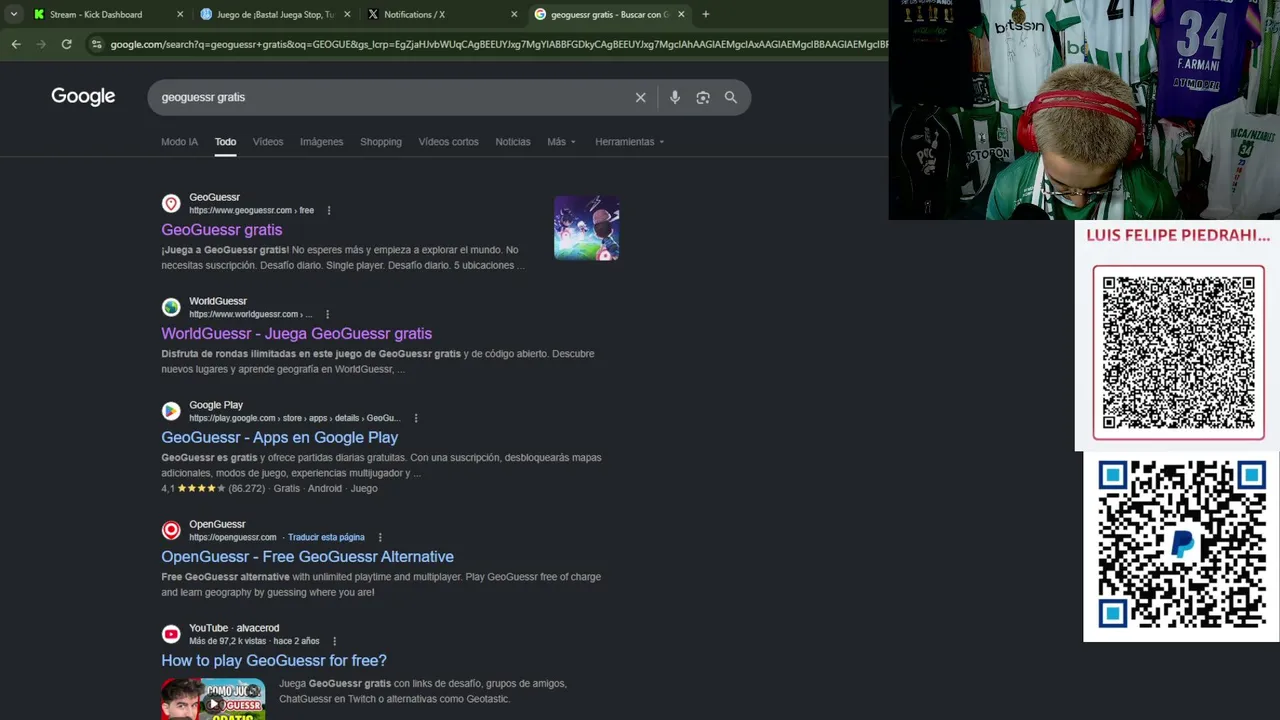This screenshot has width=1280, height=720.
Task: Click the Google Play result favicon
Action: coord(171,411)
